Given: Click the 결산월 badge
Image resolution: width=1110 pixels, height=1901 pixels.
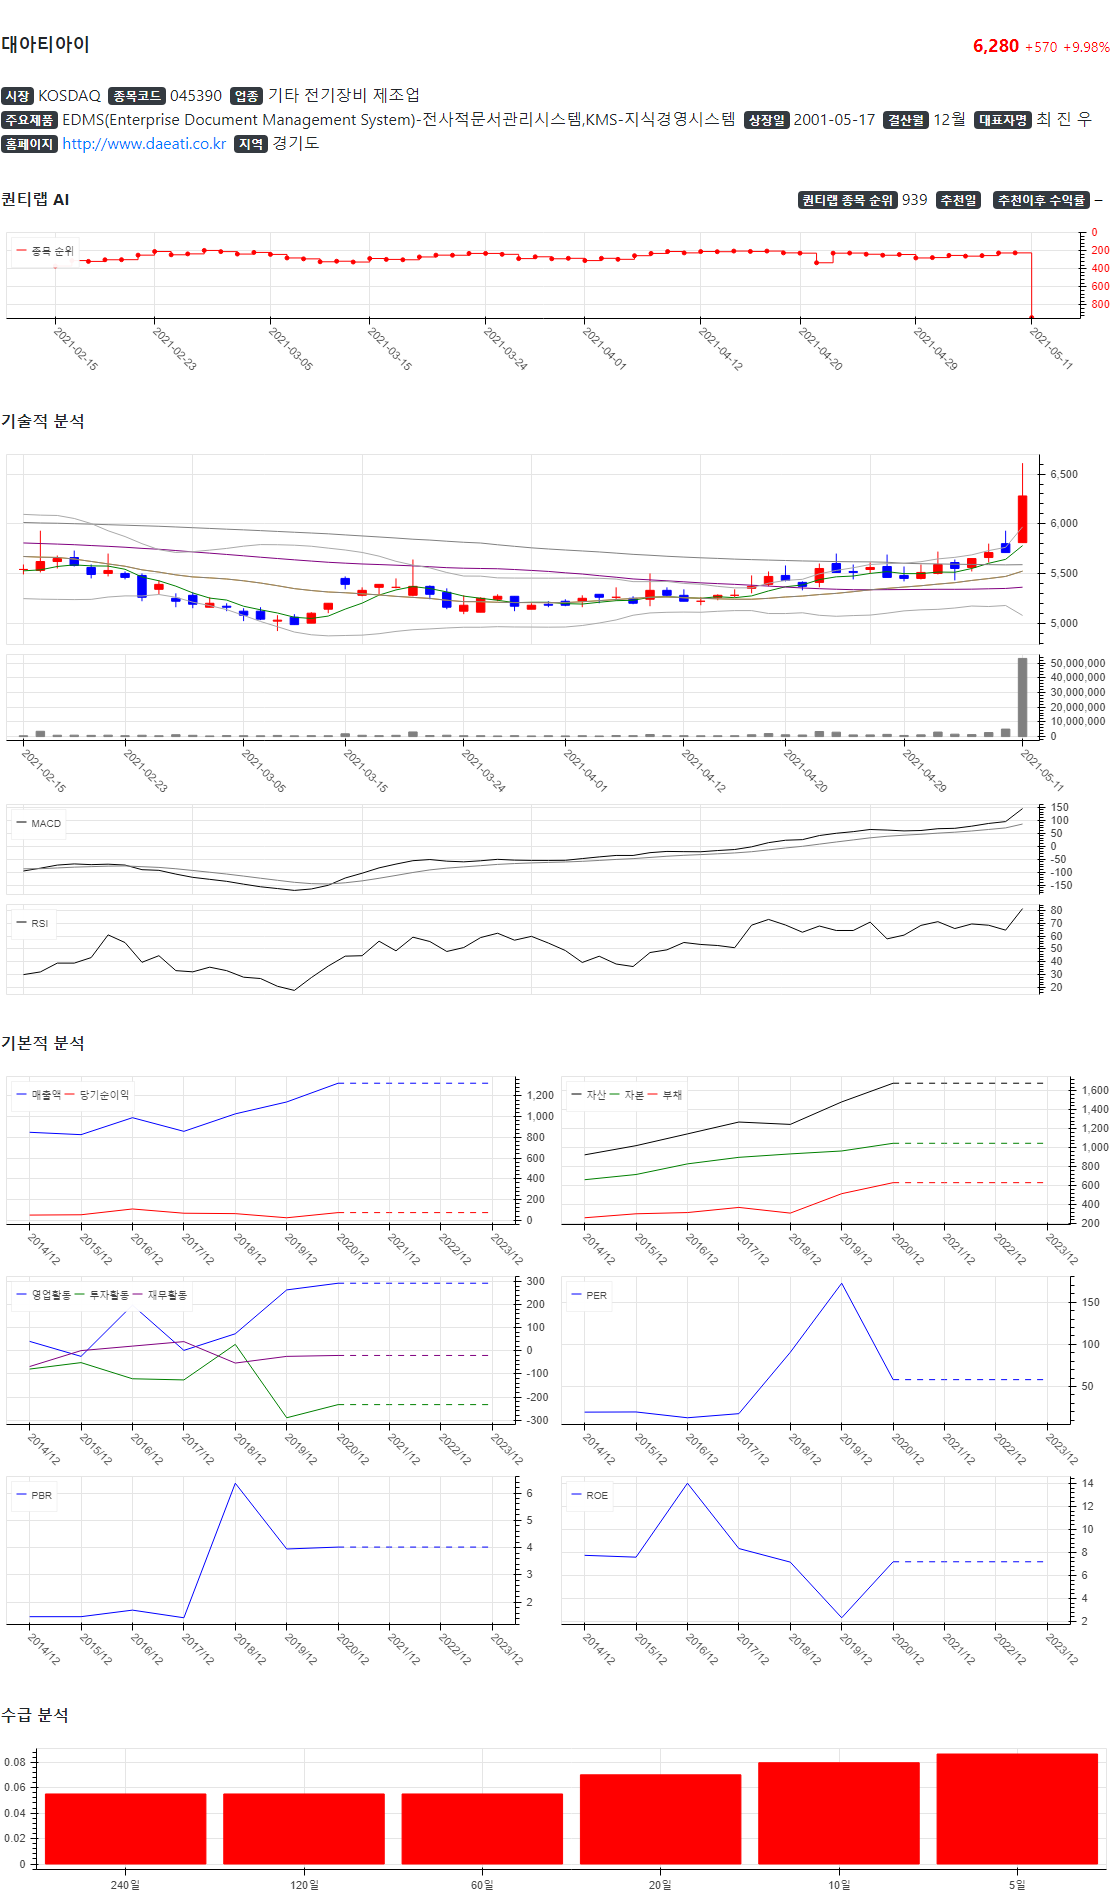Looking at the screenshot, I should pyautogui.click(x=906, y=120).
